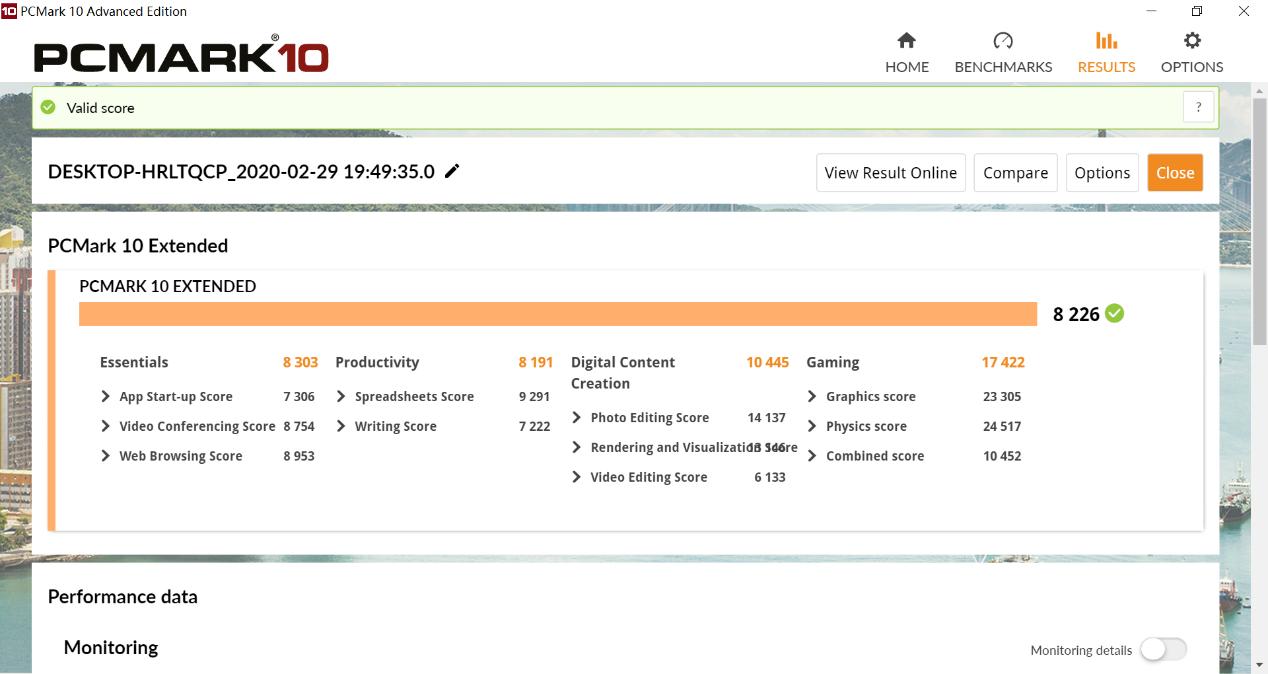Expand the Graphics score details
This screenshot has height=674, width=1268.
click(x=811, y=396)
